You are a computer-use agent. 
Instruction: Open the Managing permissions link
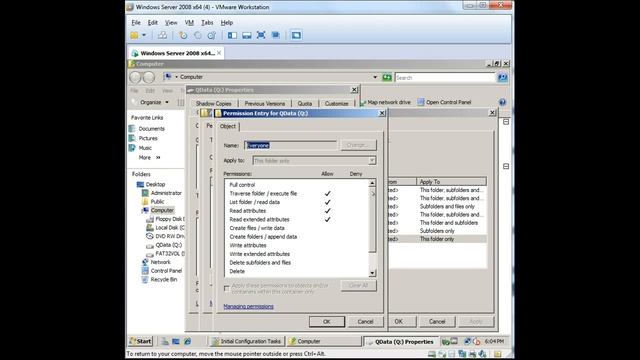coord(248,307)
